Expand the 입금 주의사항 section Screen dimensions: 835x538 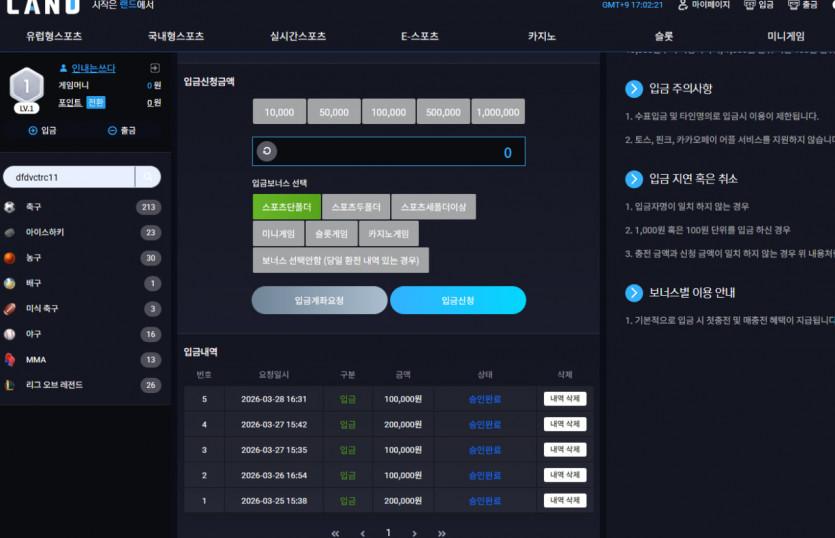634,88
